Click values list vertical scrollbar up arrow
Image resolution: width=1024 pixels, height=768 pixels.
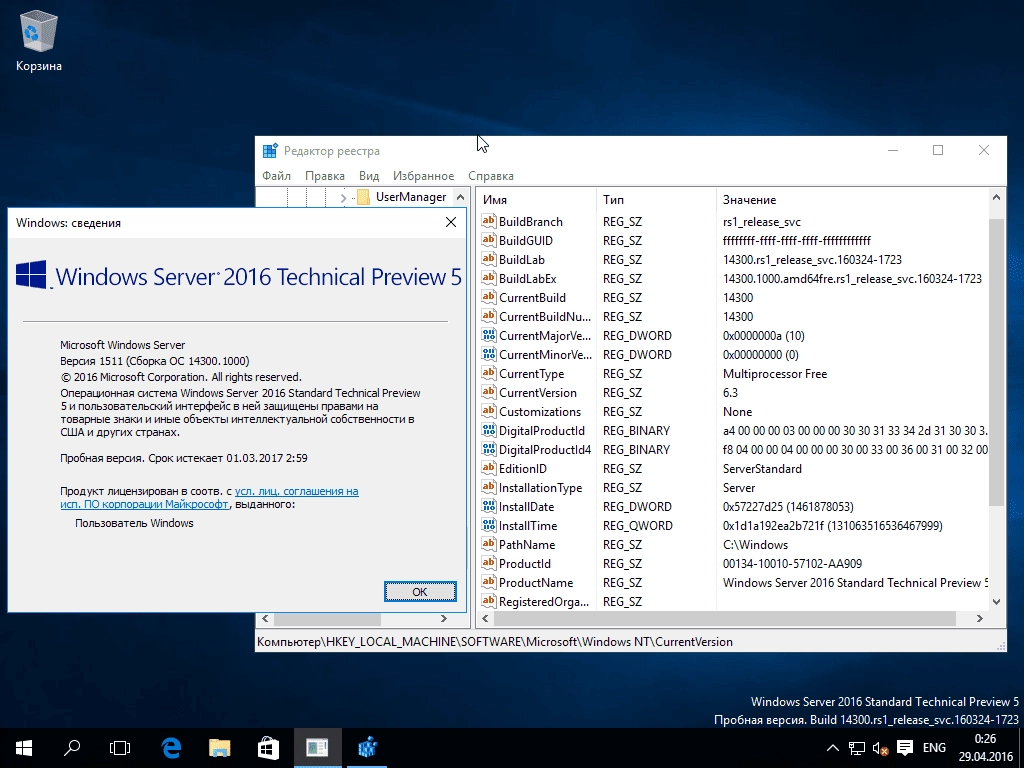(x=996, y=197)
